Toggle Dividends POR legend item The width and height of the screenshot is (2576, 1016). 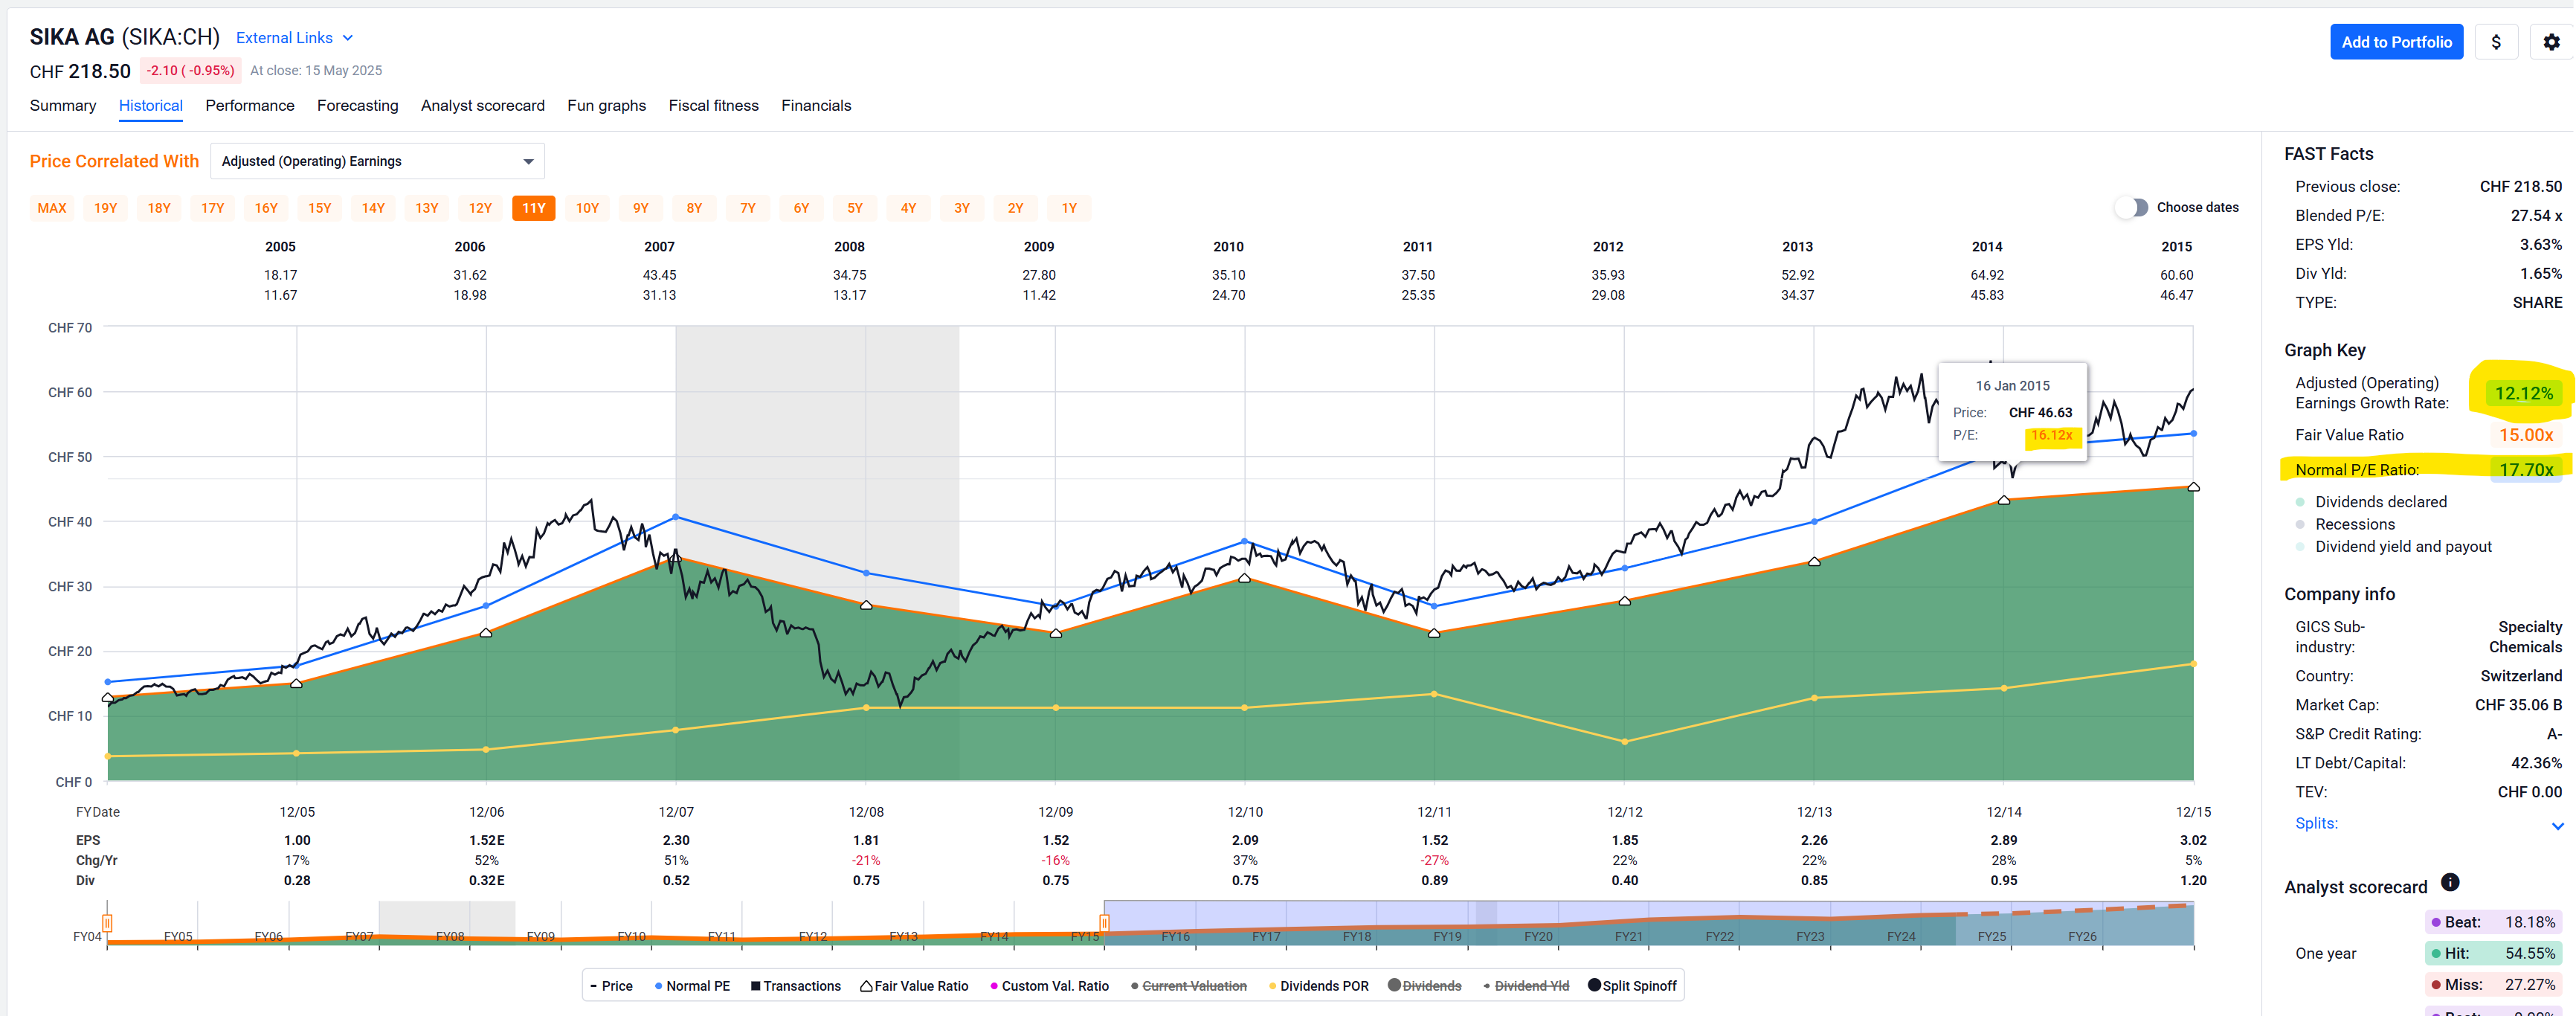1318,986
